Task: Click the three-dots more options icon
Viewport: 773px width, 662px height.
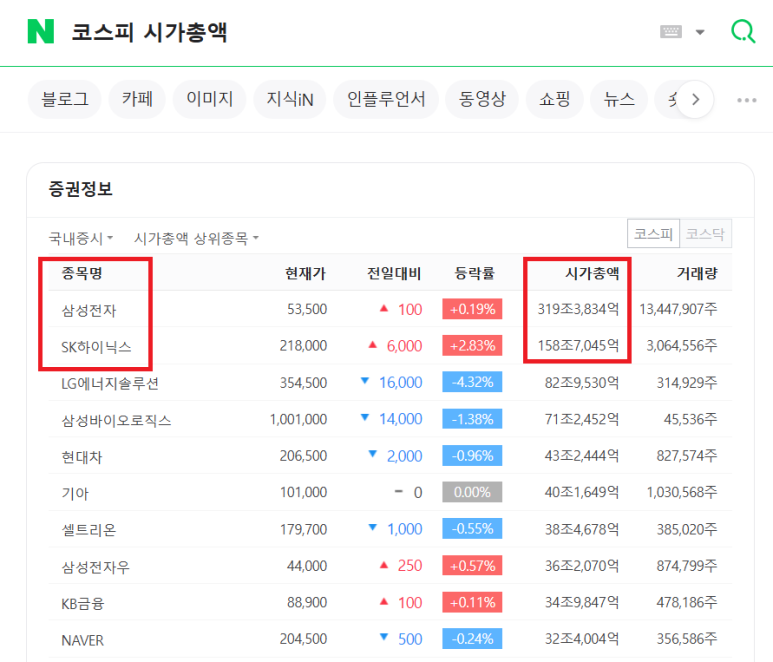Action: (746, 100)
